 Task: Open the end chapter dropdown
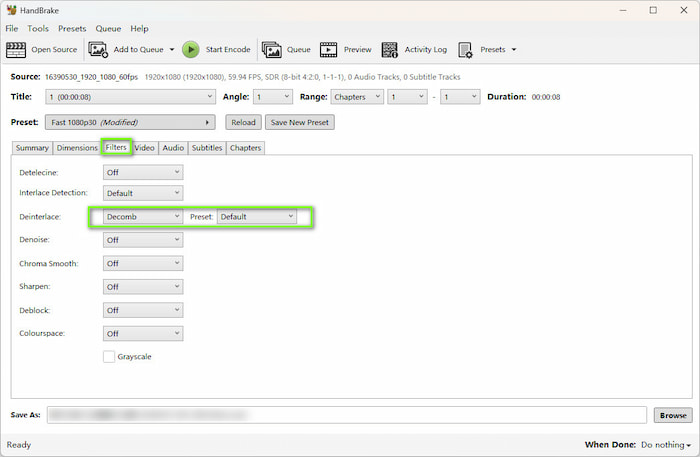460,97
